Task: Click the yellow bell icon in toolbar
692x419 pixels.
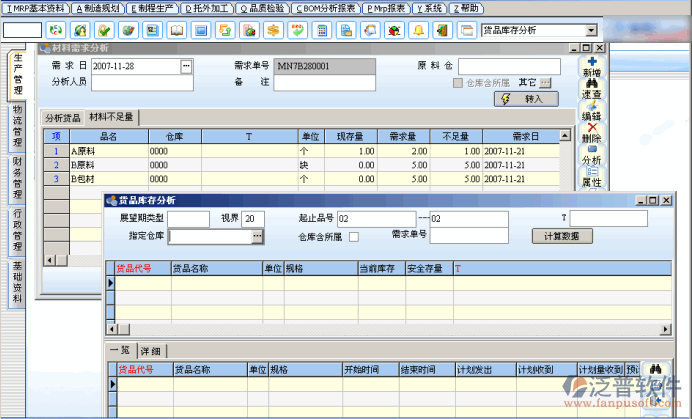Action: (417, 30)
